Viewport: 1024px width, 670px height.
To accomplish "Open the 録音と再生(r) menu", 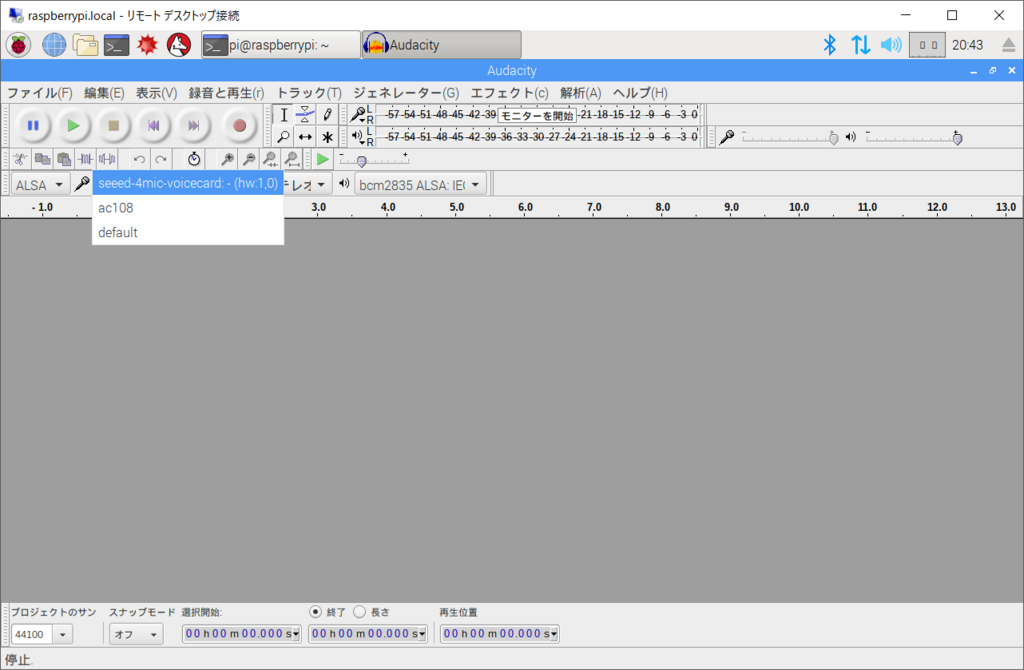I will 227,93.
